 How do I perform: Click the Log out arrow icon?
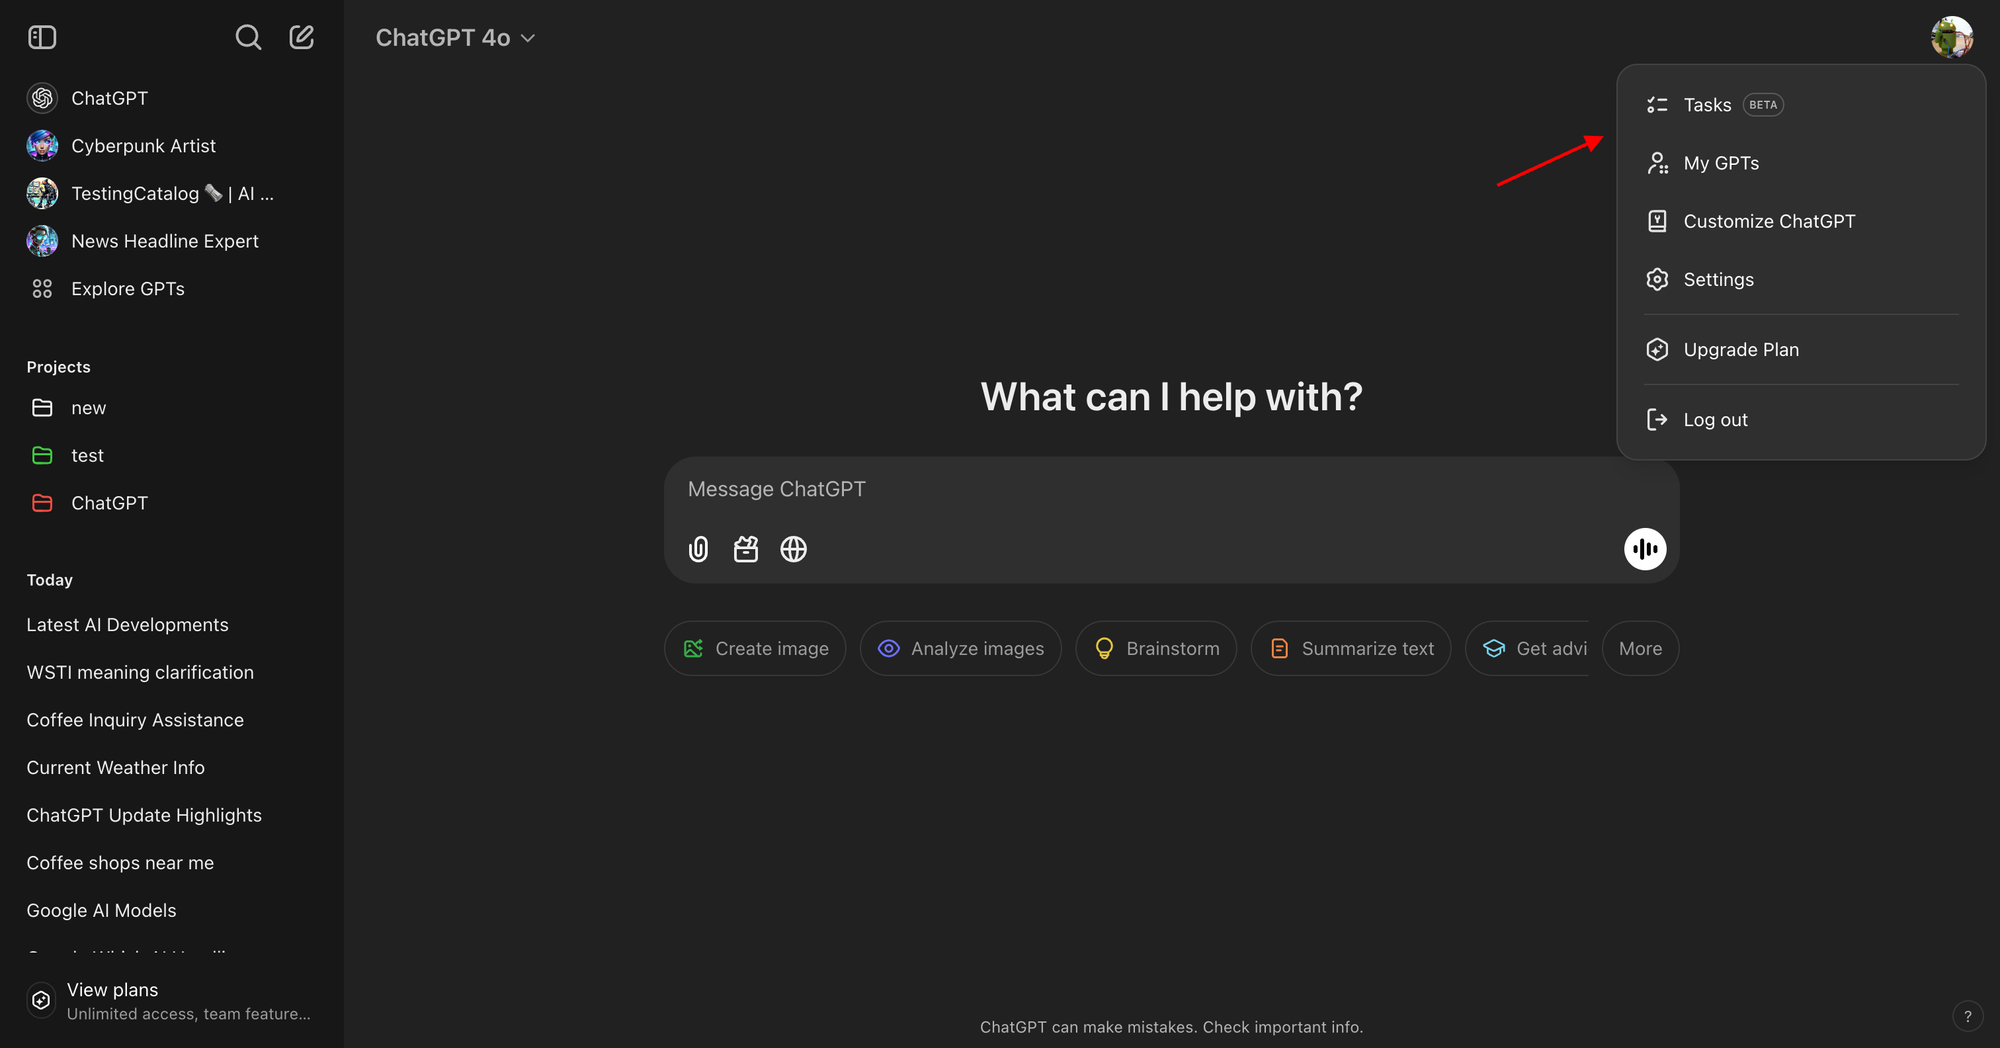1657,420
